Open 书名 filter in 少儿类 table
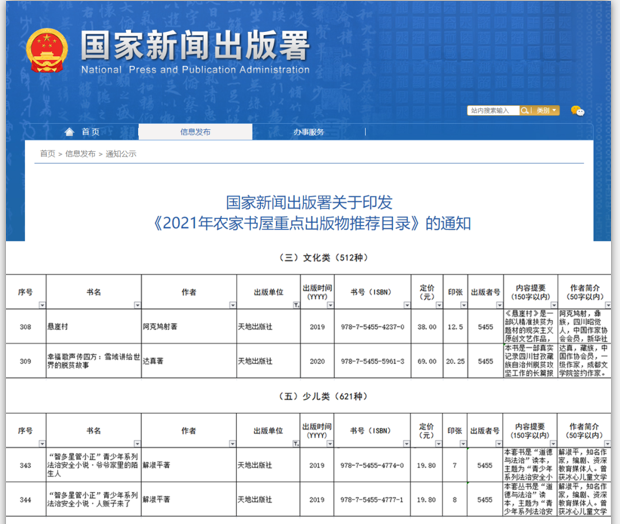Screen dimensions: 620x524 point(137,444)
